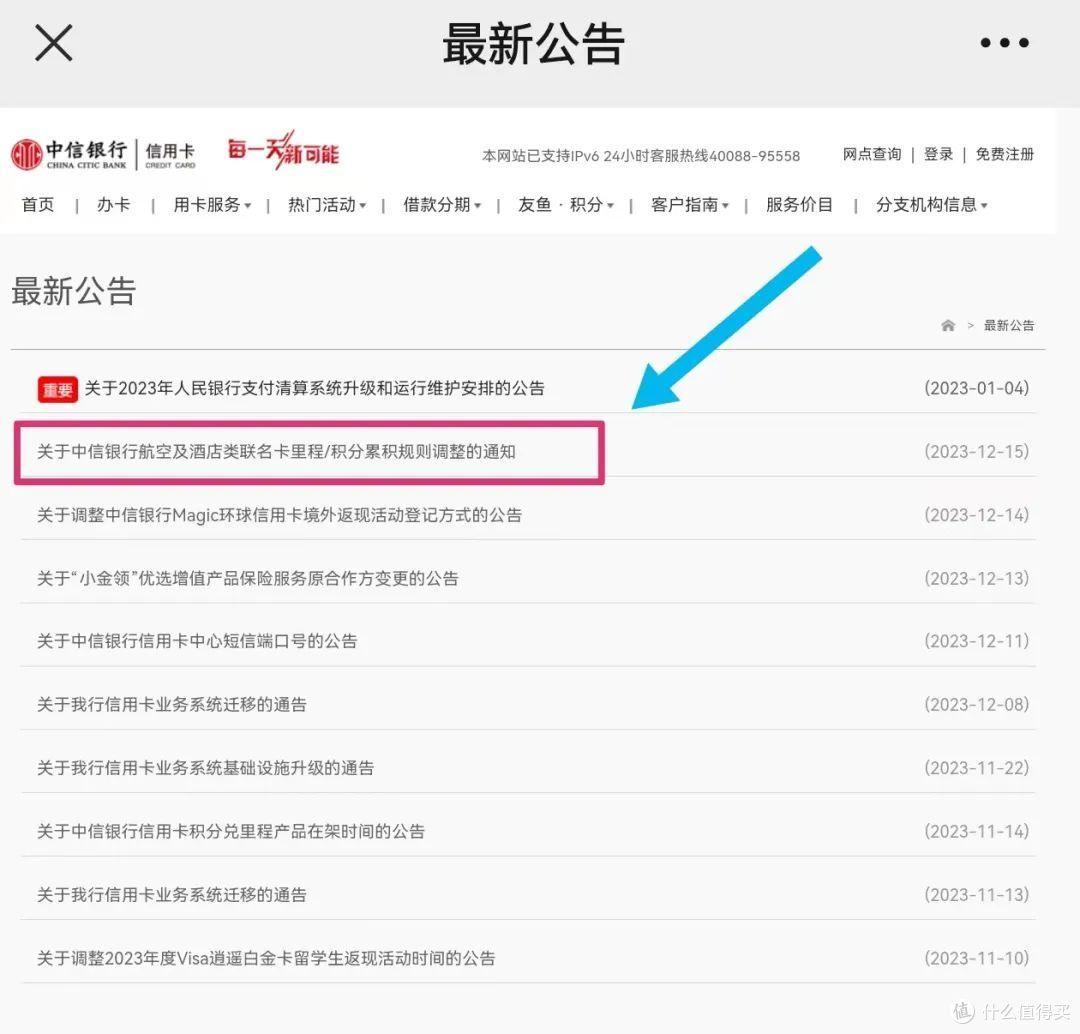Viewport: 1080px width, 1034px height.
Task: Open the 信用卡中心短信端口号 announcement
Action: 197,641
